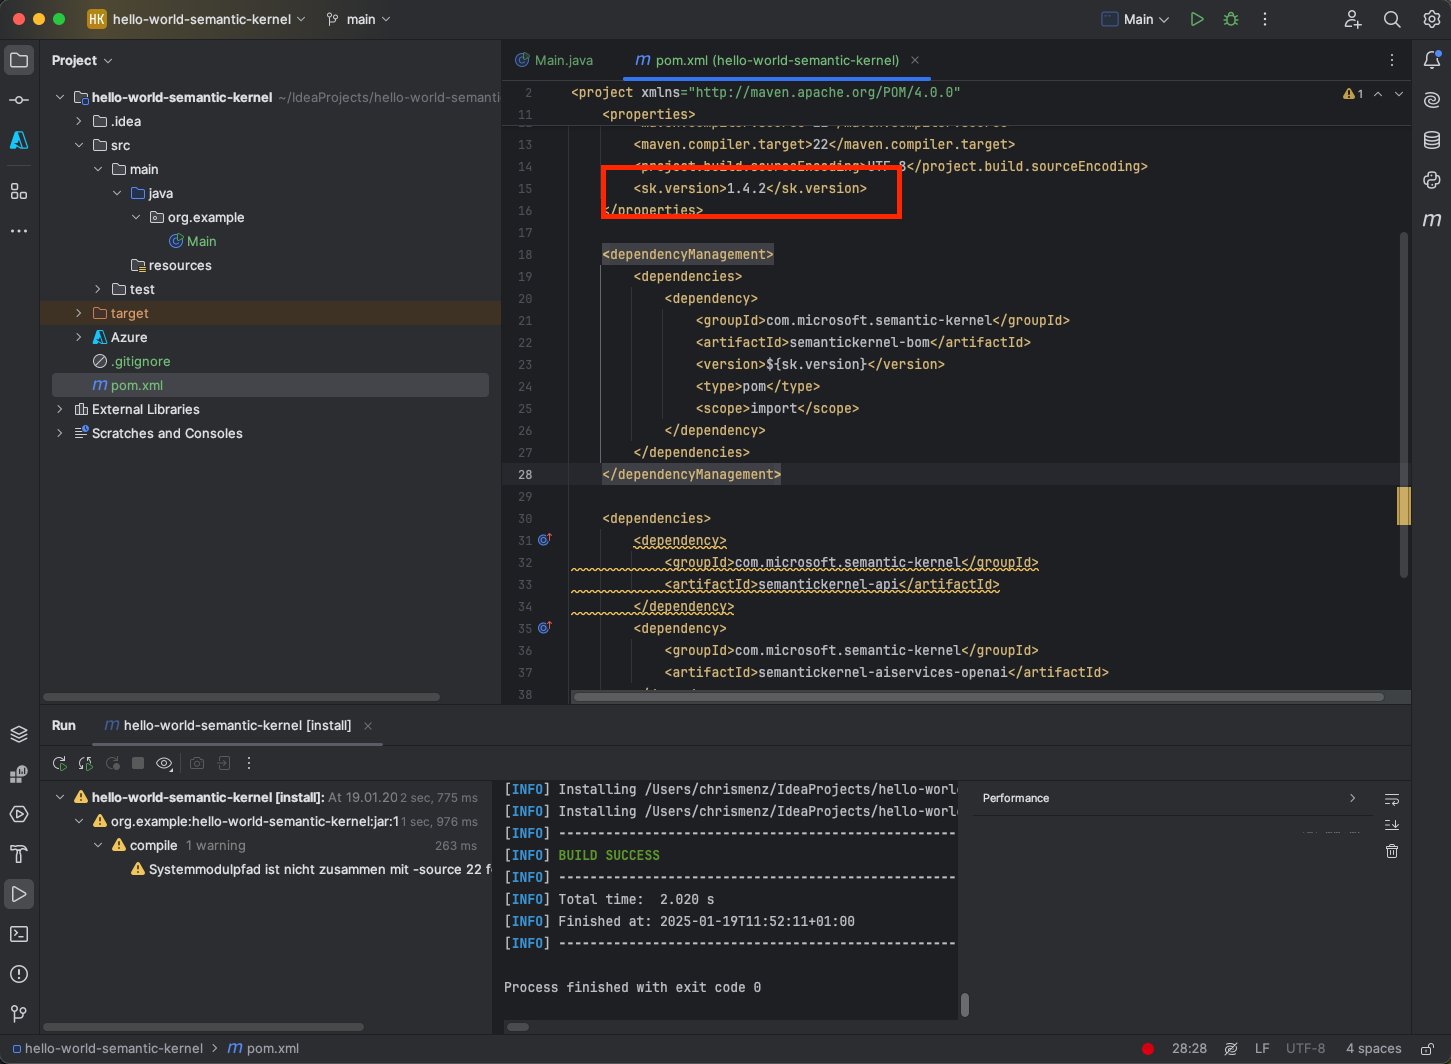Toggle the crossed-eye status bar indicator
Image resolution: width=1451 pixels, height=1064 pixels.
click(x=1231, y=1048)
